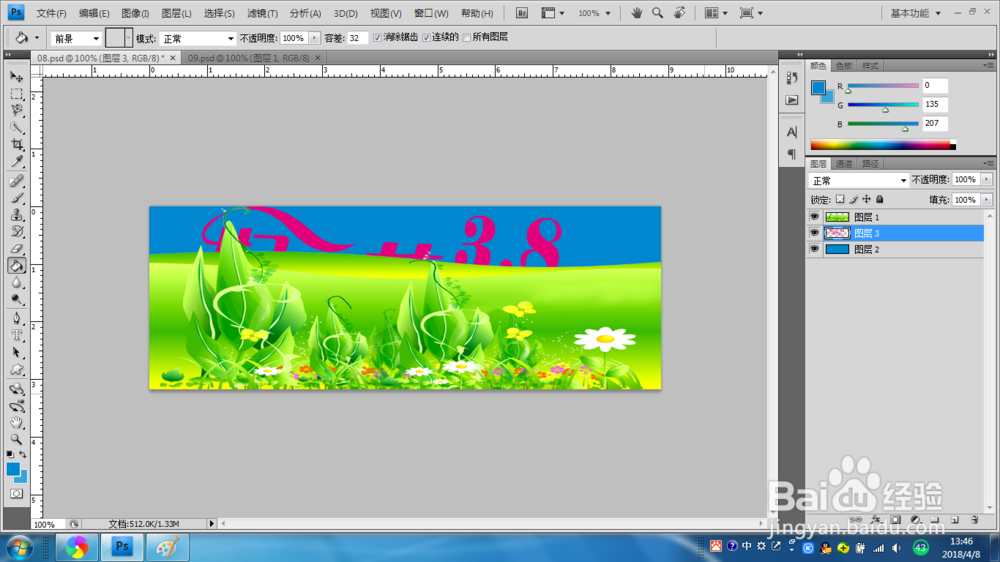Open the Character panel icon
The height and width of the screenshot is (562, 1000).
(x=791, y=132)
